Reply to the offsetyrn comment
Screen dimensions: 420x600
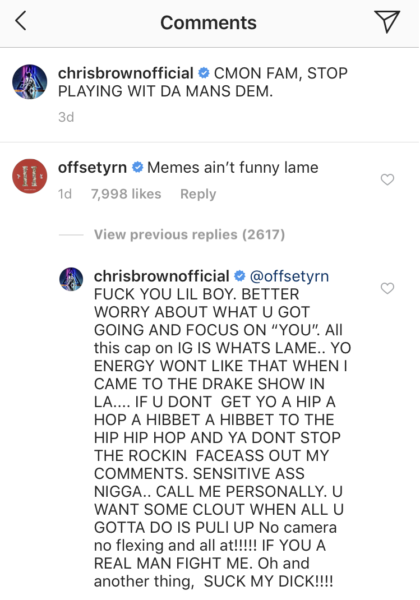click(x=198, y=194)
